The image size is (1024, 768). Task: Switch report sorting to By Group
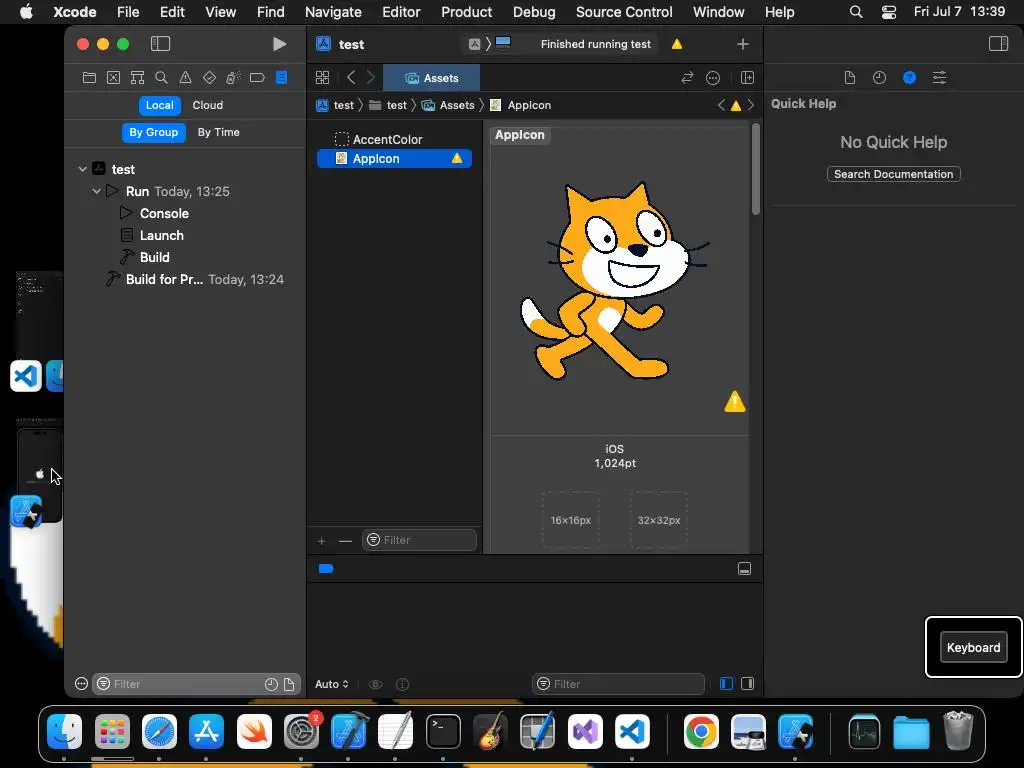[153, 133]
